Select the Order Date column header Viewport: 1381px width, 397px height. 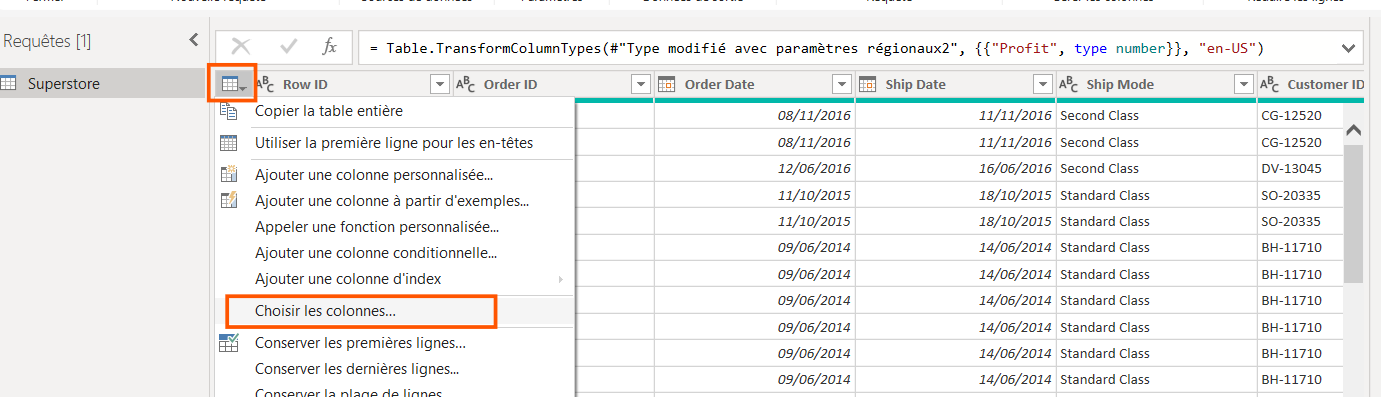pyautogui.click(x=755, y=85)
